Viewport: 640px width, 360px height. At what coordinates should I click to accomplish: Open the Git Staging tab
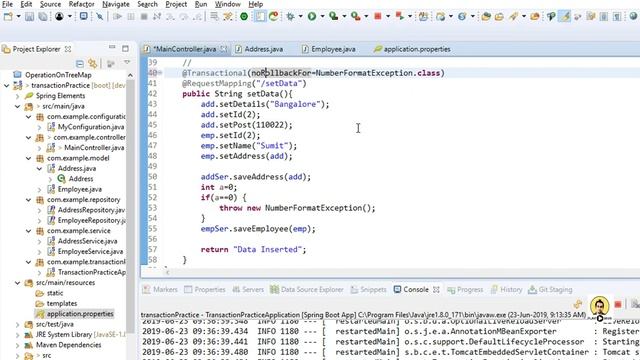(x=550, y=289)
